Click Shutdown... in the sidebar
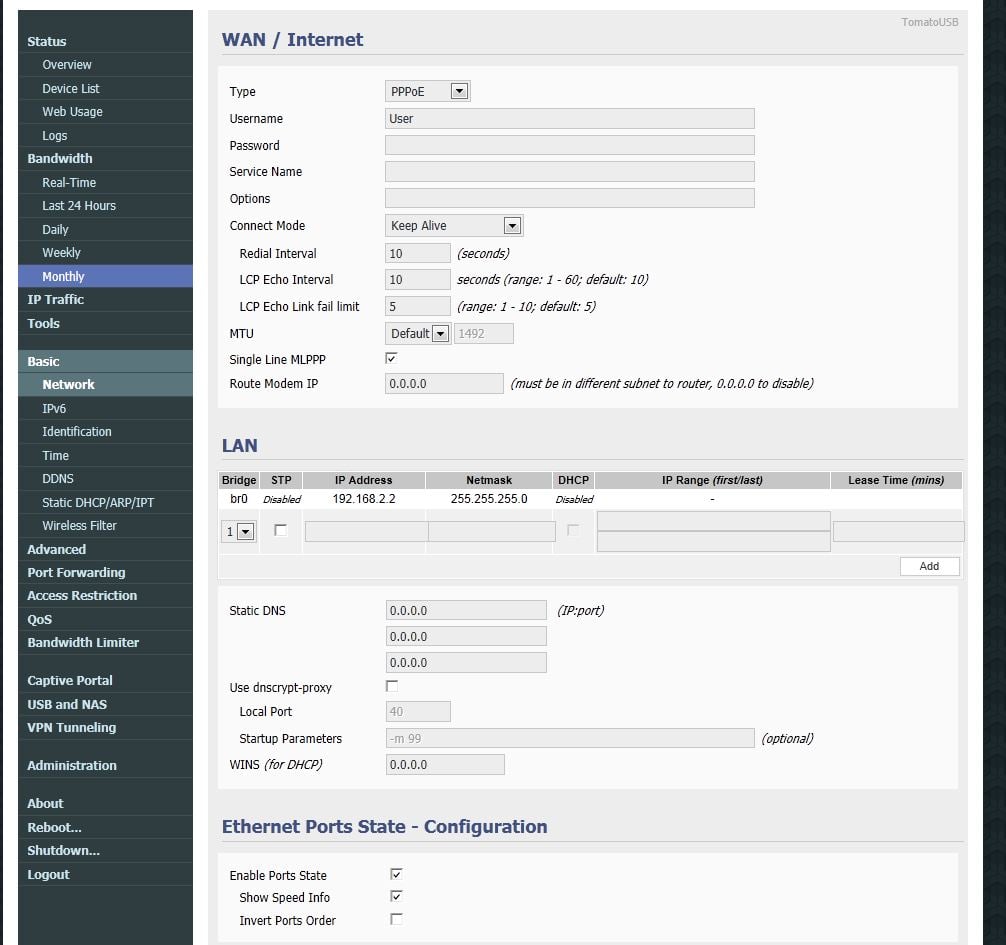Image resolution: width=1006 pixels, height=945 pixels. click(63, 850)
